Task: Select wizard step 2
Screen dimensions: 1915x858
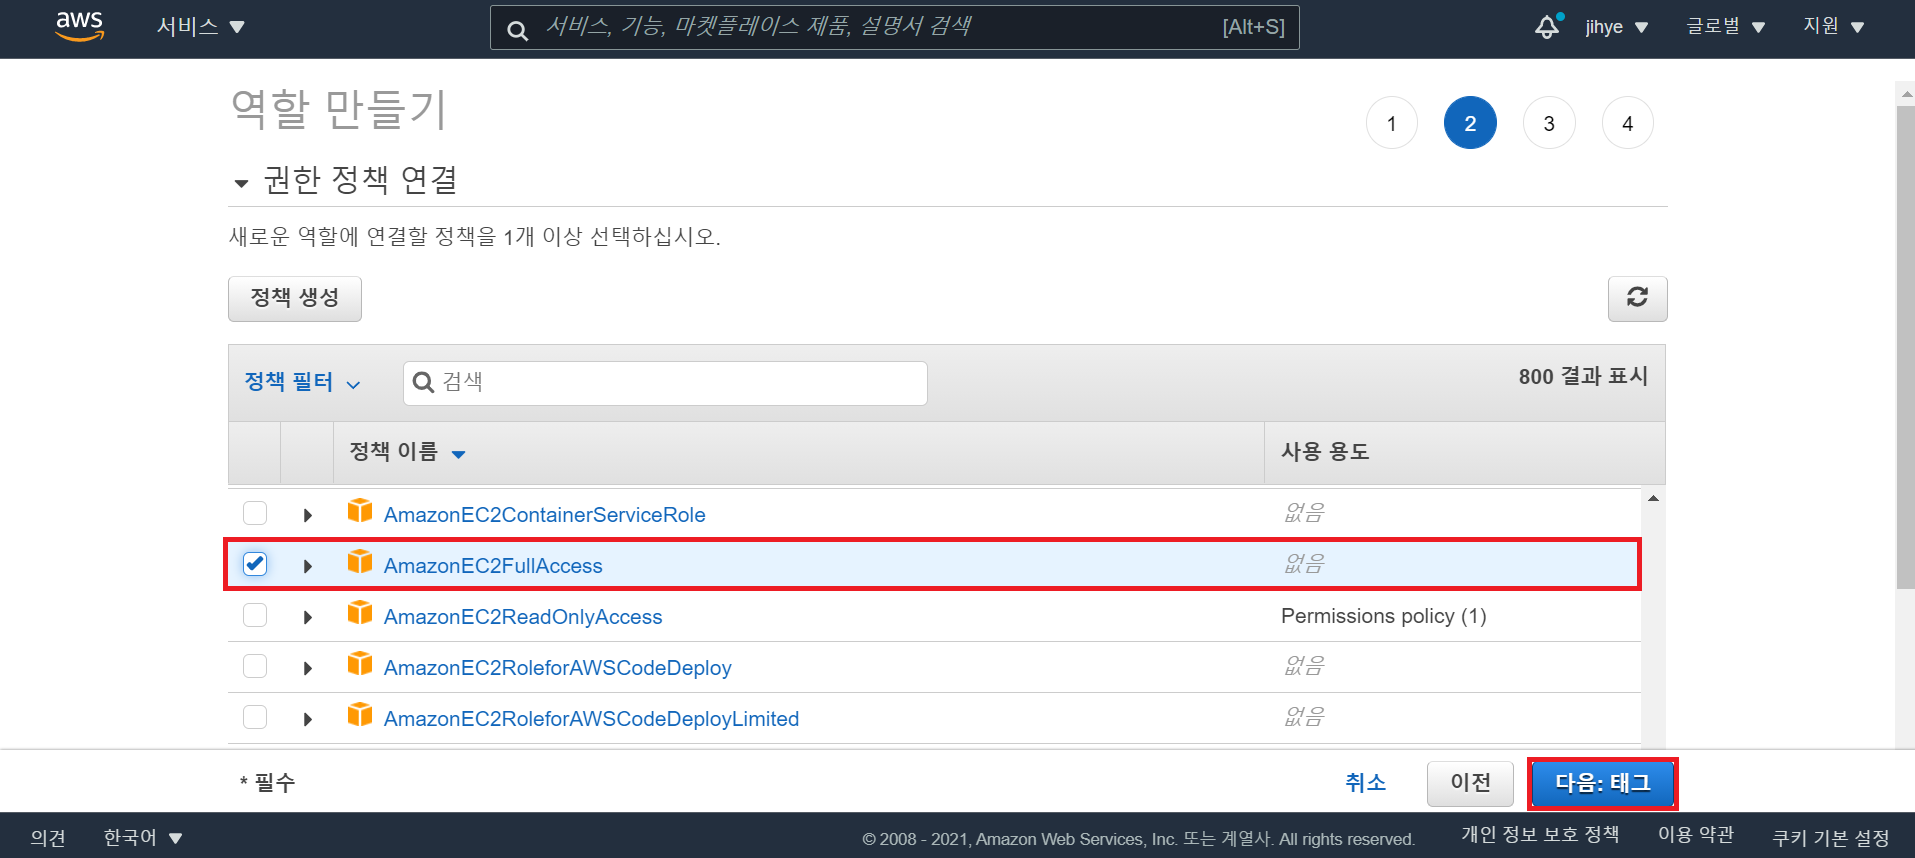Action: [1470, 123]
